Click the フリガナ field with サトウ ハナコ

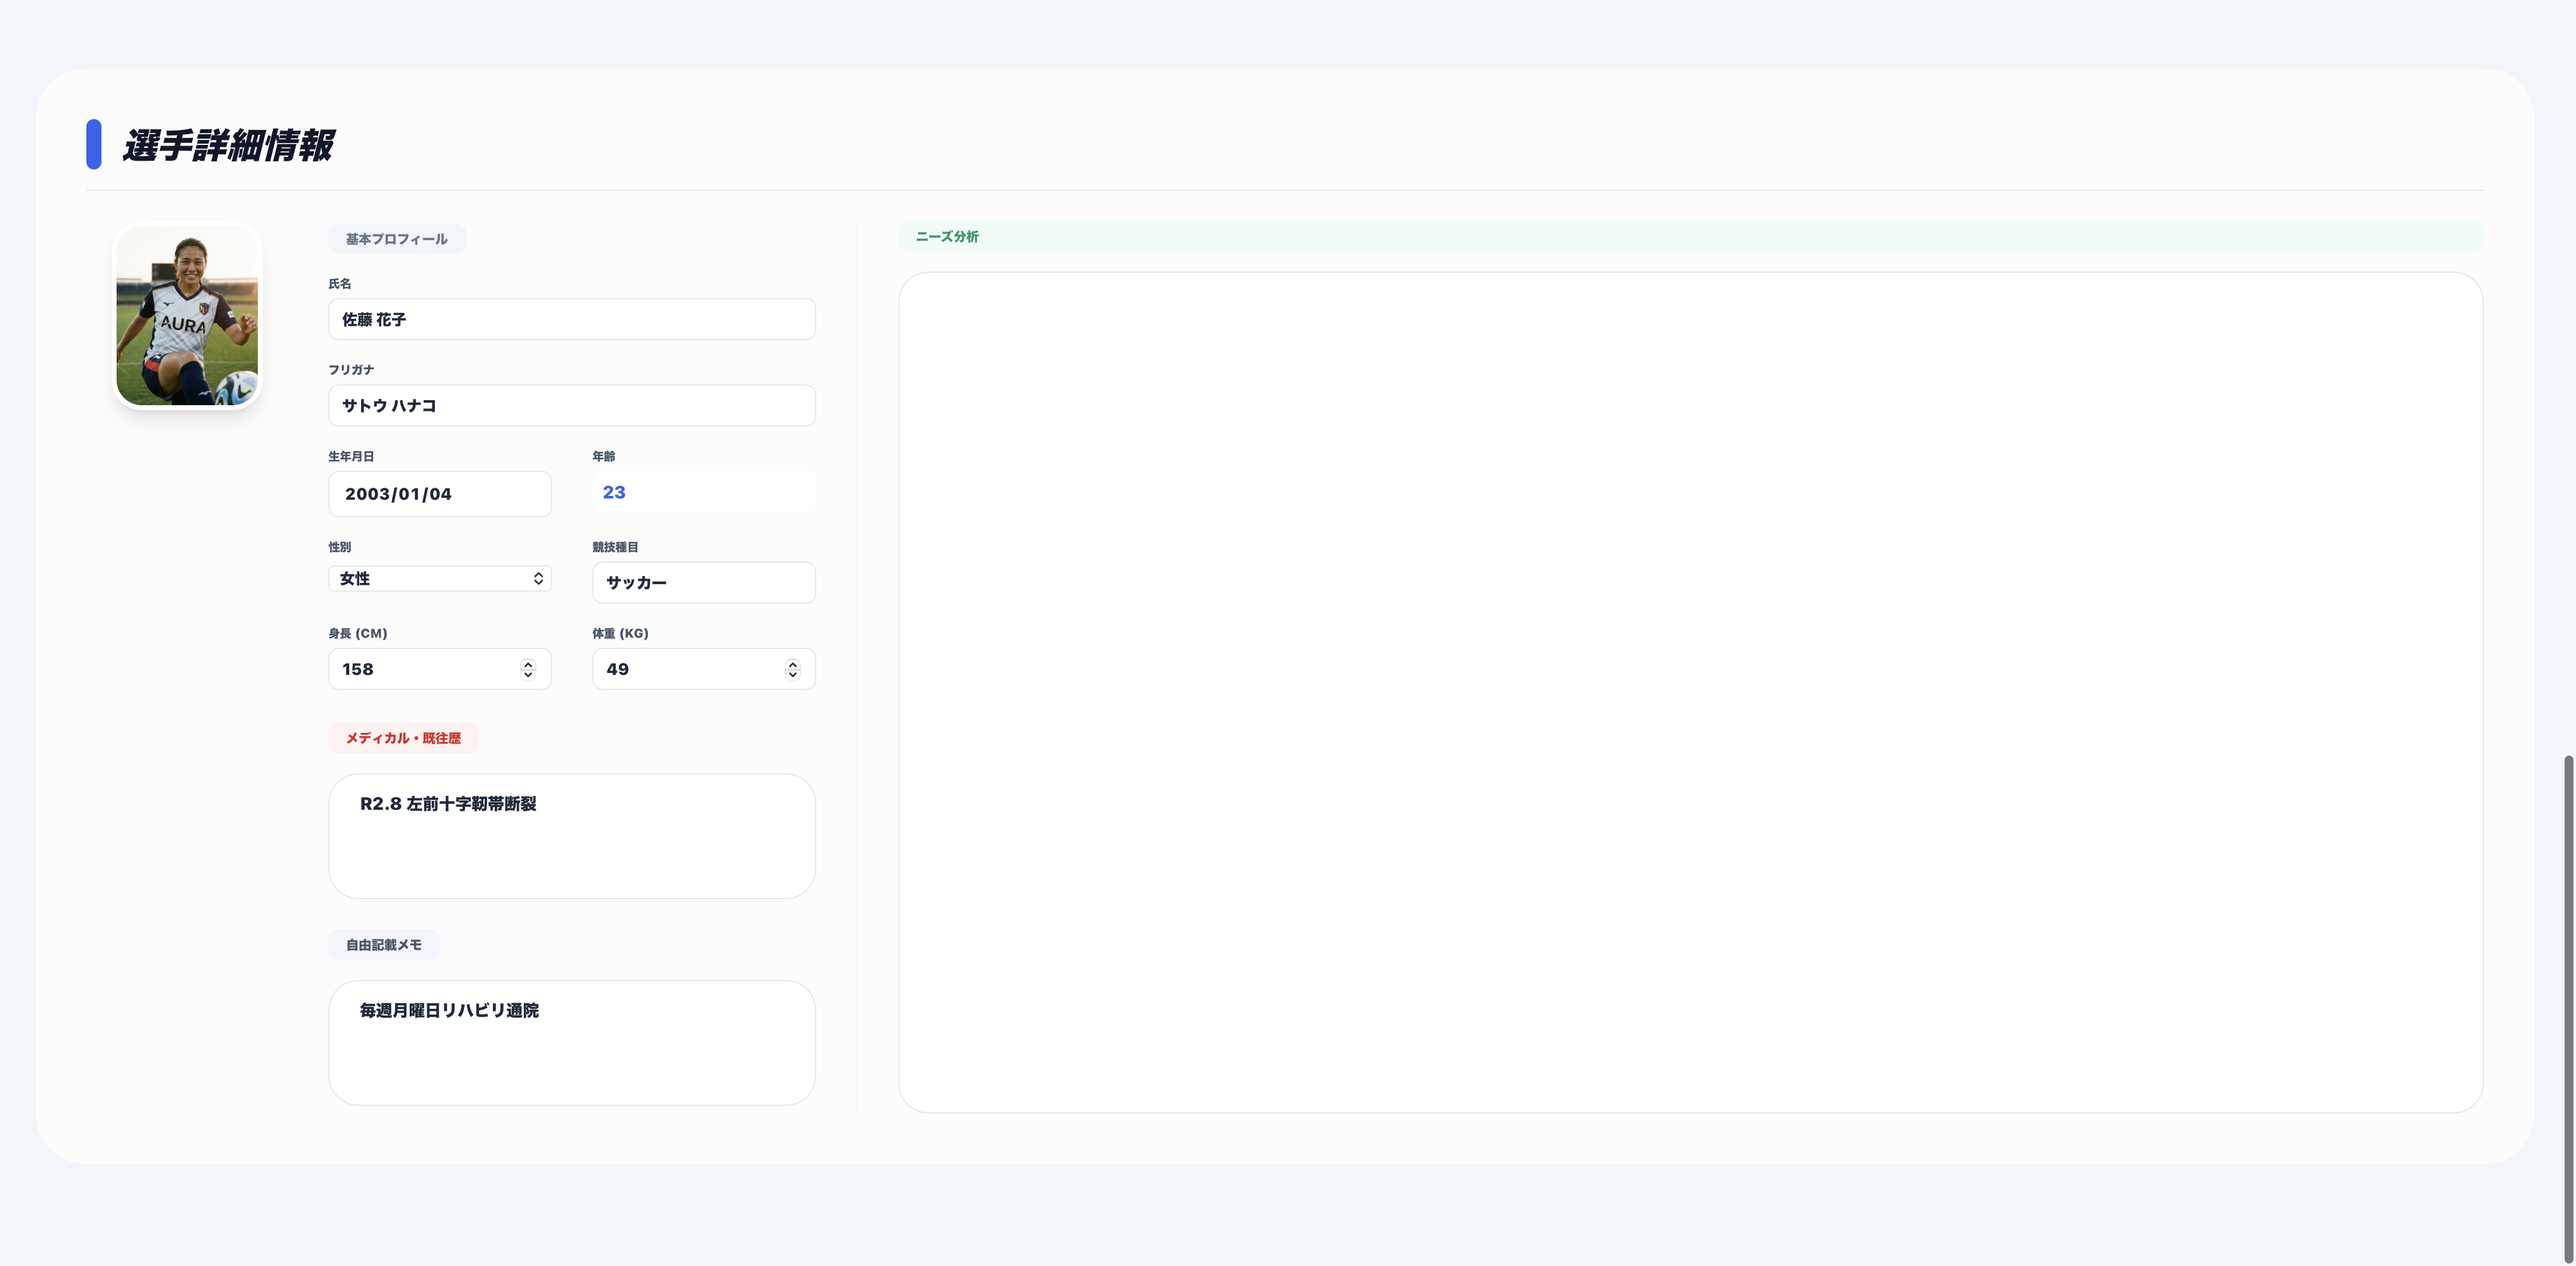click(x=571, y=406)
